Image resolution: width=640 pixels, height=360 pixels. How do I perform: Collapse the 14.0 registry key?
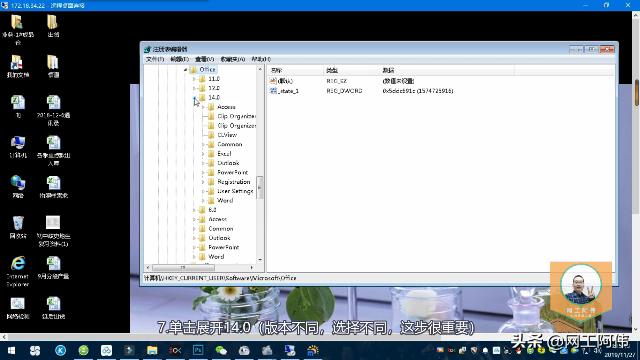tap(194, 98)
